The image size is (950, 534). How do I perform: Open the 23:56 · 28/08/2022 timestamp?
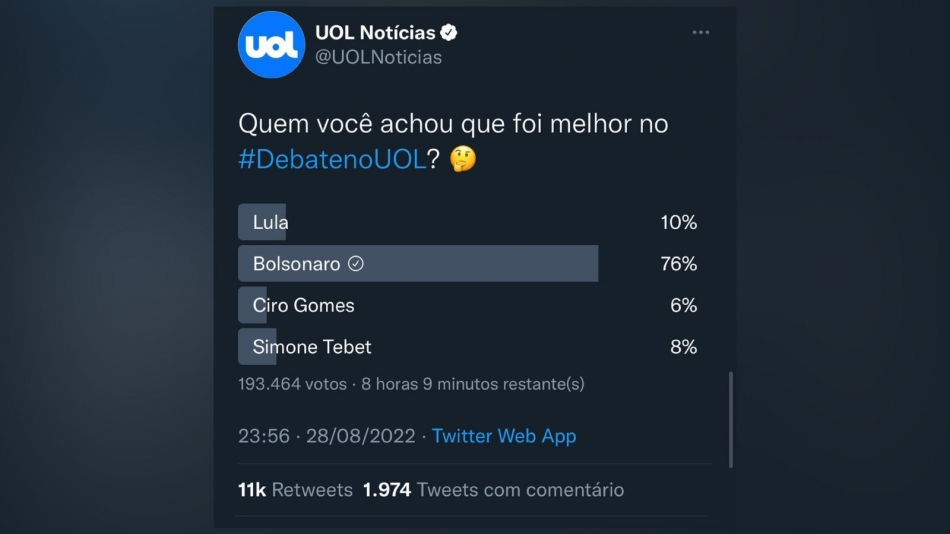pyautogui.click(x=326, y=436)
